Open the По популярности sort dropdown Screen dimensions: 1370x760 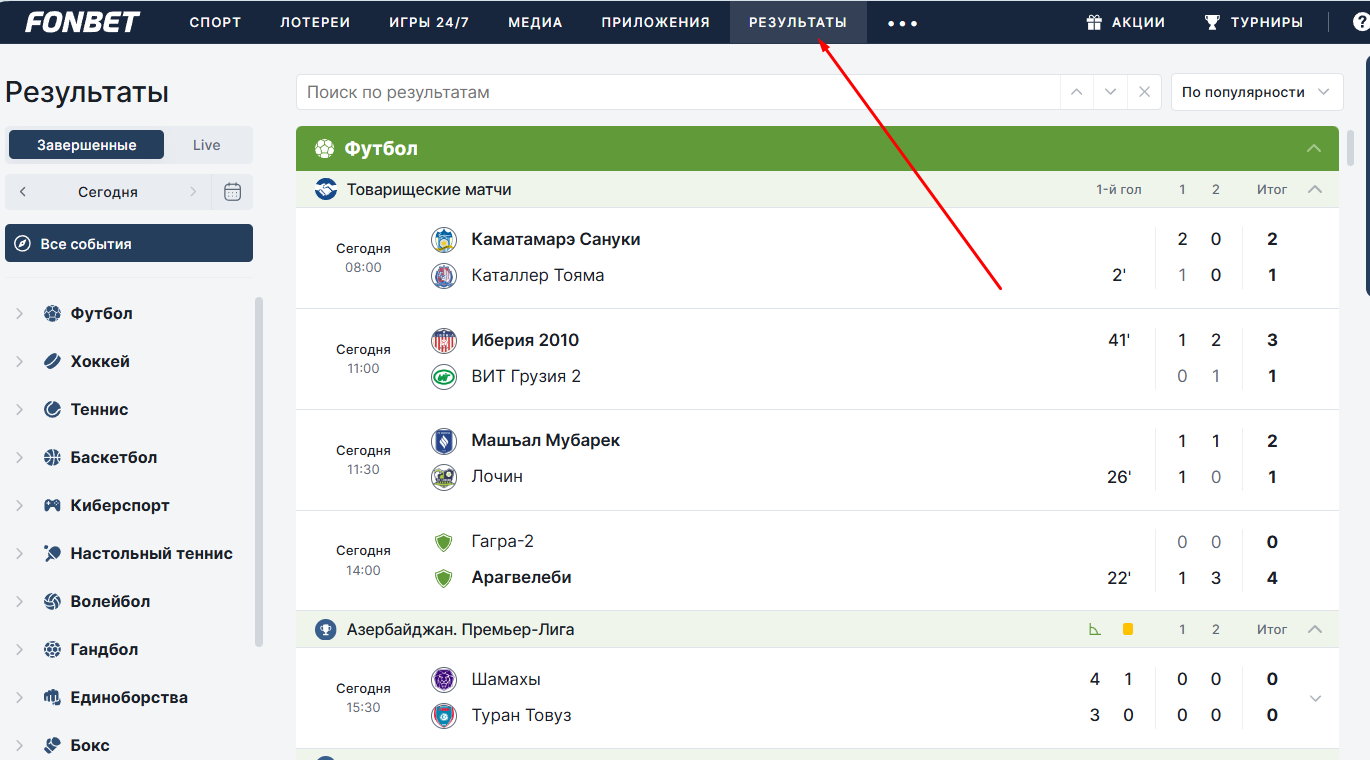point(1256,92)
